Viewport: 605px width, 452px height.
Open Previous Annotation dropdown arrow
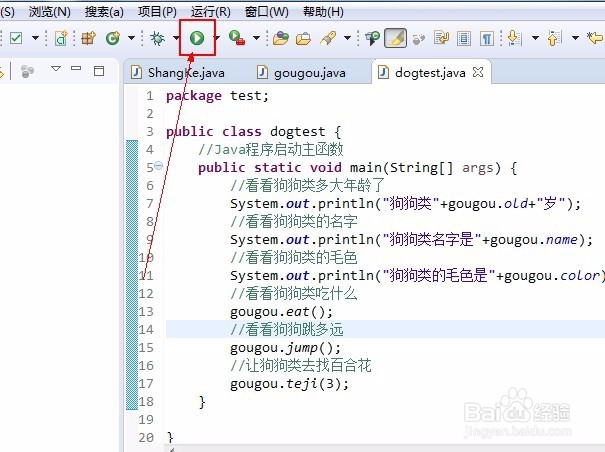(575, 38)
